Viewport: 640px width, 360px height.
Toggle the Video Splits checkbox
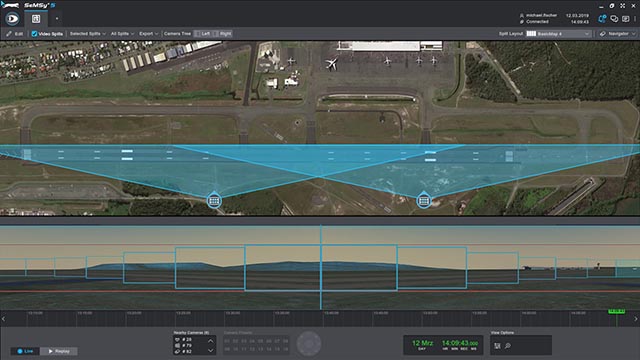tap(34, 33)
